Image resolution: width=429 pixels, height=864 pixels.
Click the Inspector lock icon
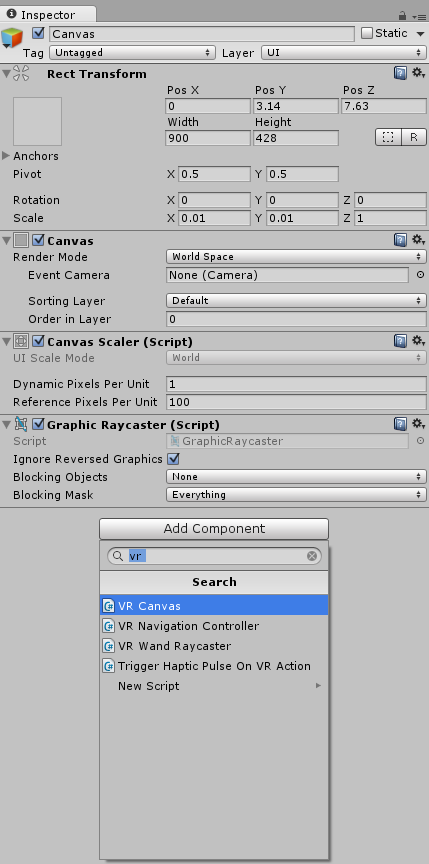[x=403, y=15]
